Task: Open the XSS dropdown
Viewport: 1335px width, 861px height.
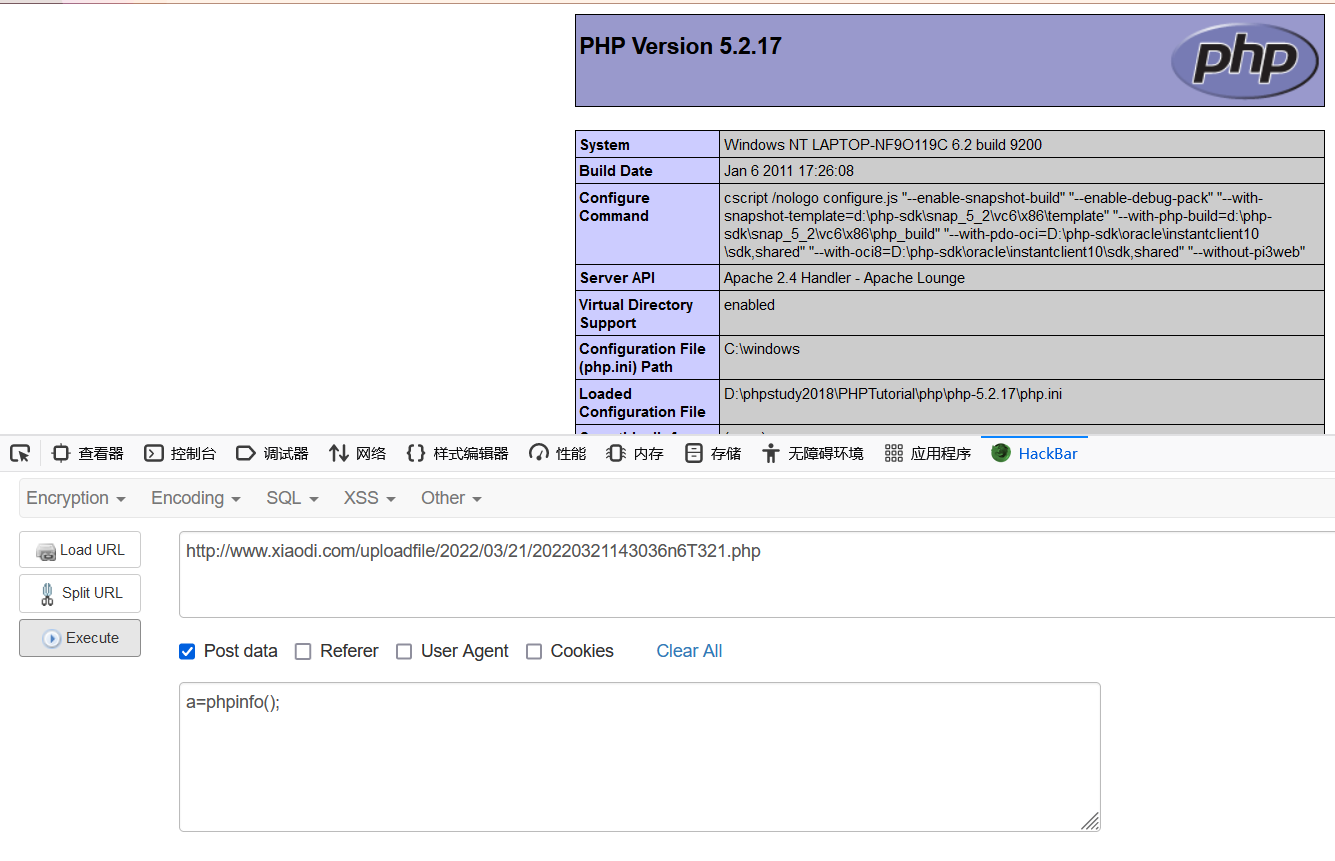Action: 368,497
